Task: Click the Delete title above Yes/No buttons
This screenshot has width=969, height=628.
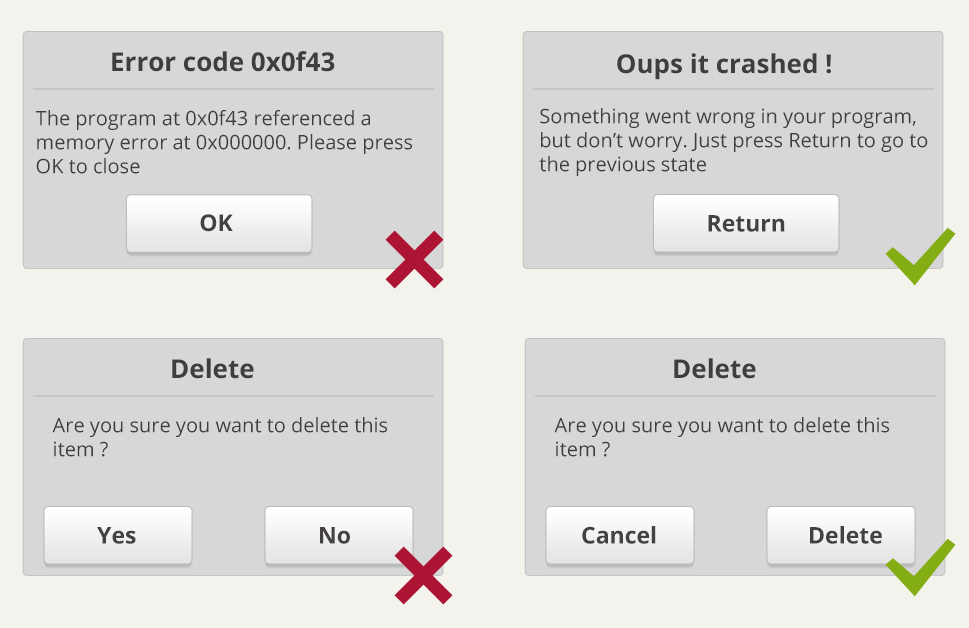Action: [212, 369]
